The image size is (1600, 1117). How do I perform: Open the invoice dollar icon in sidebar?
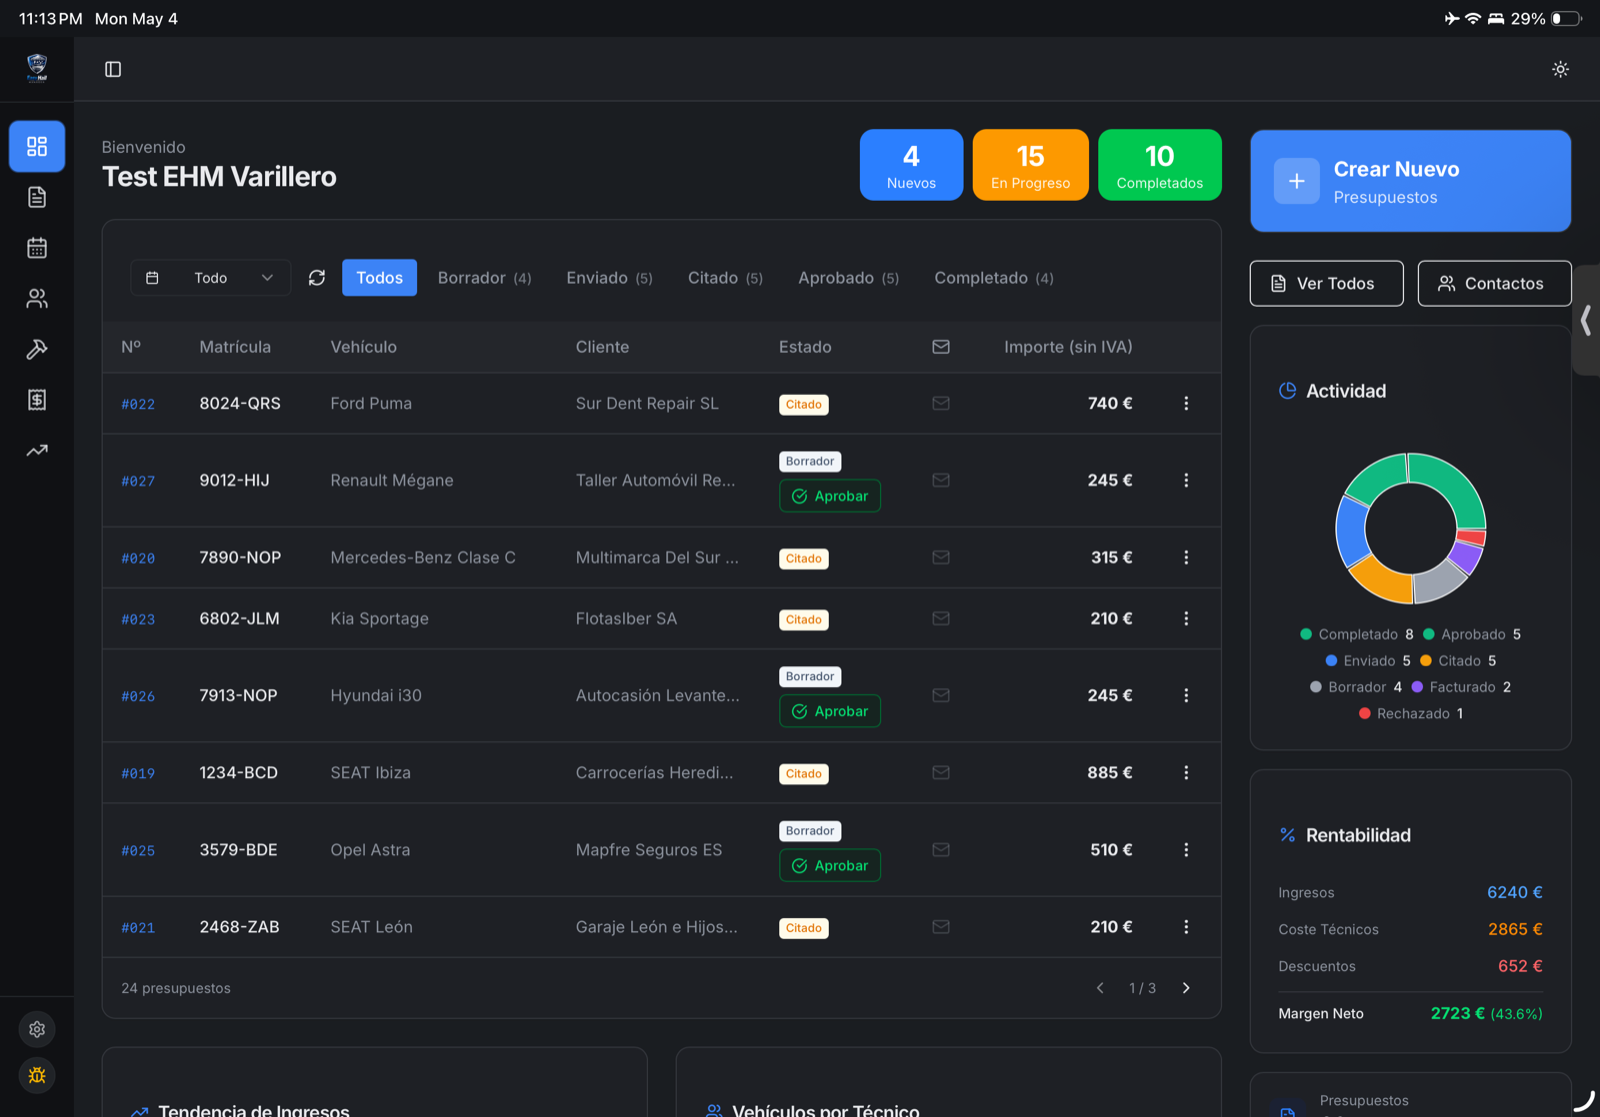pos(37,400)
